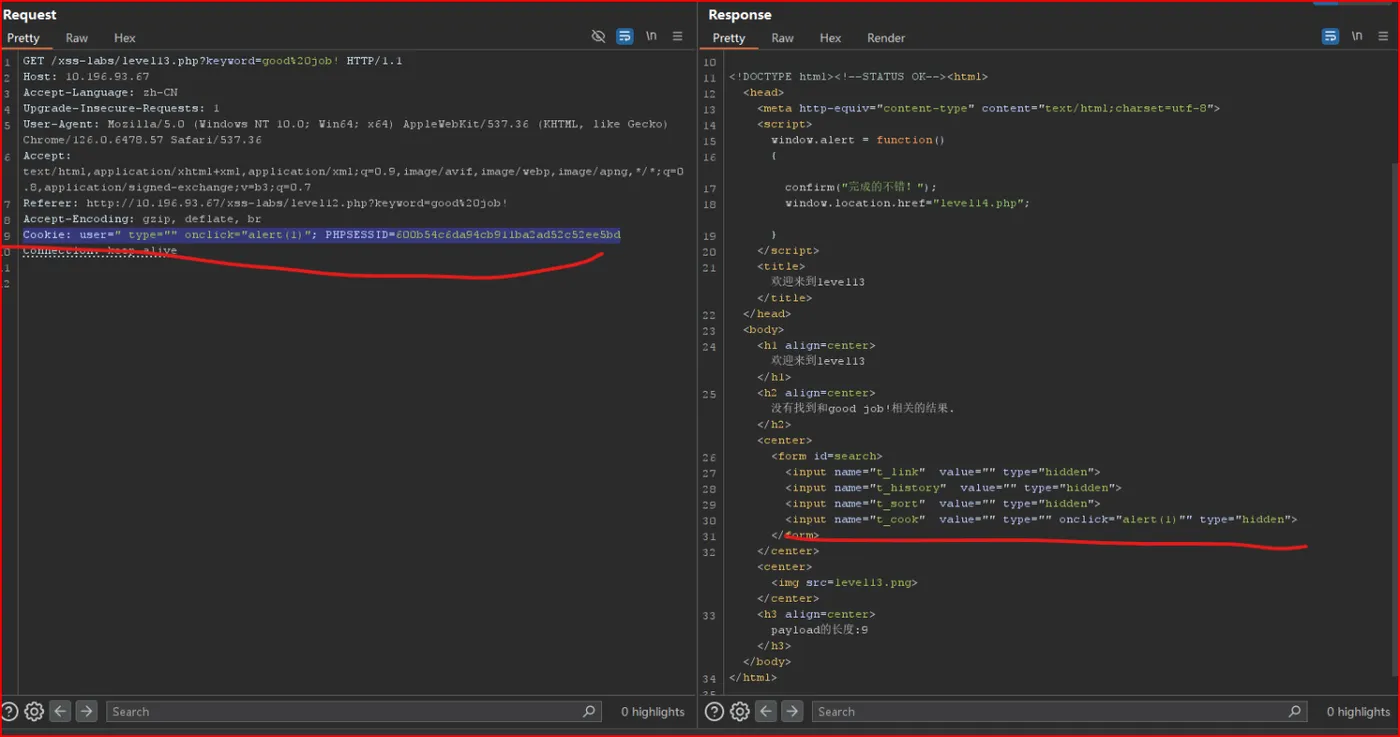Click the Referer level12.php header line

(x=266, y=203)
